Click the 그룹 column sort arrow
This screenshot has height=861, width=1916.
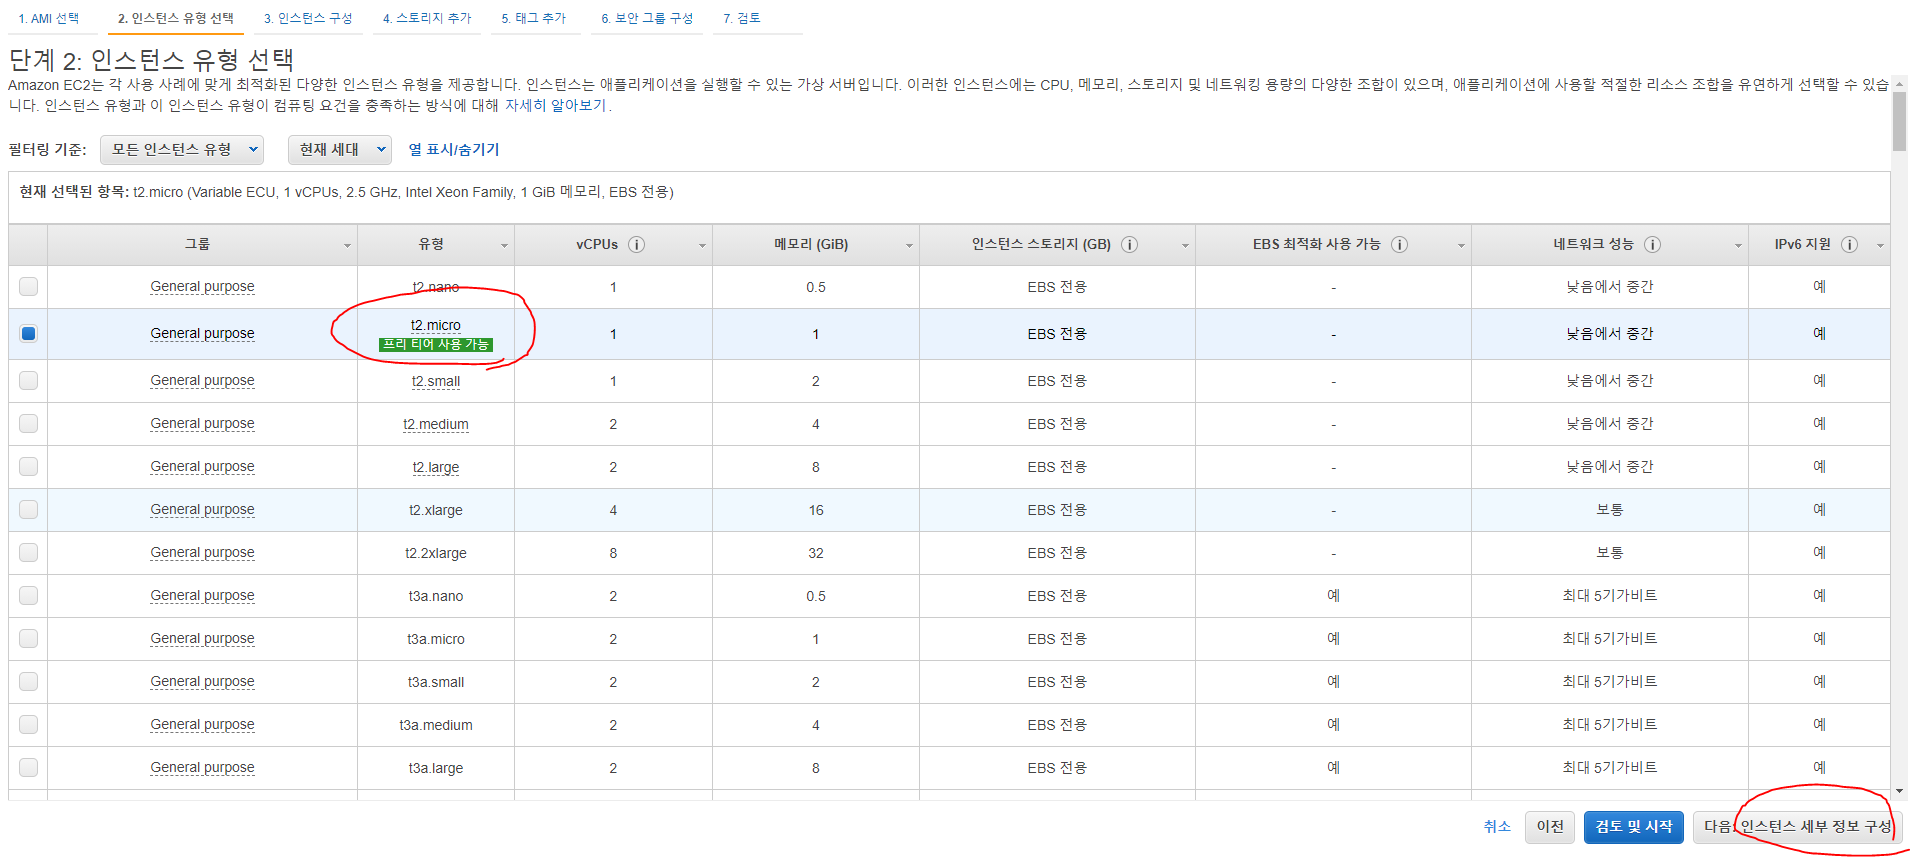click(347, 246)
